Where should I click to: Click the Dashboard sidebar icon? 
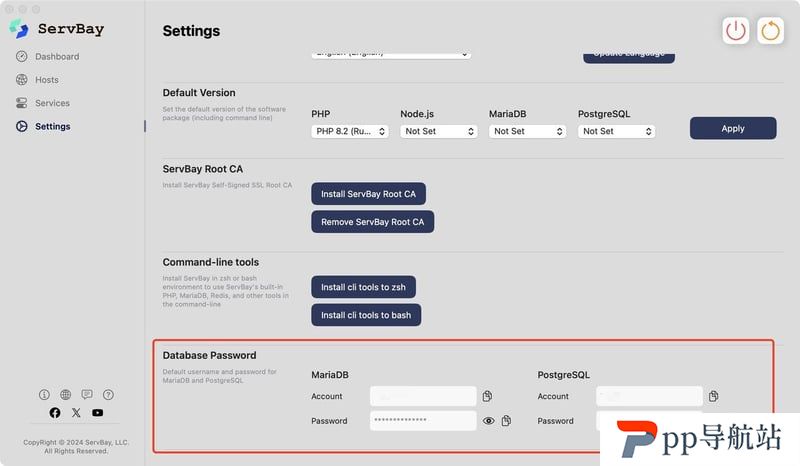(21, 56)
